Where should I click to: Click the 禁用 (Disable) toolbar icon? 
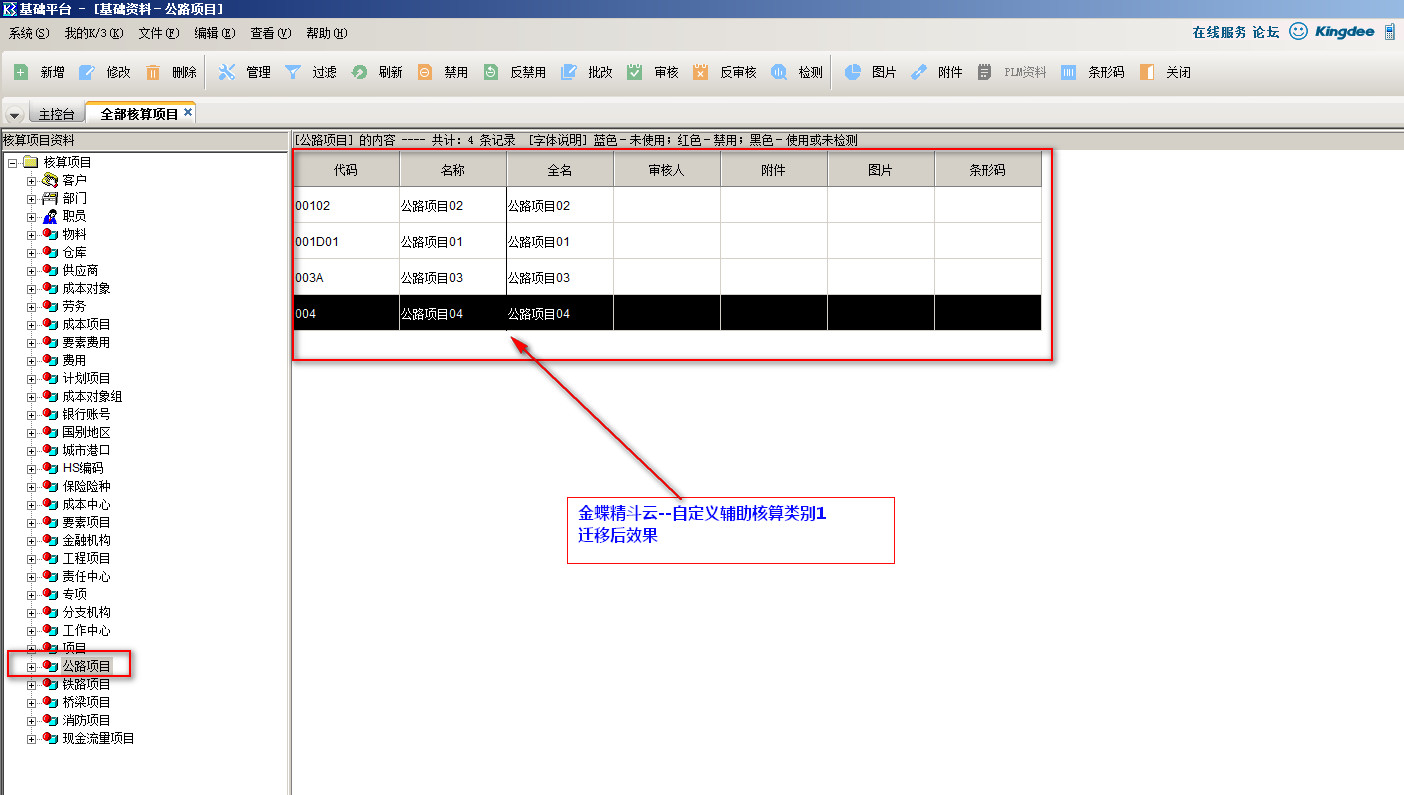click(425, 72)
